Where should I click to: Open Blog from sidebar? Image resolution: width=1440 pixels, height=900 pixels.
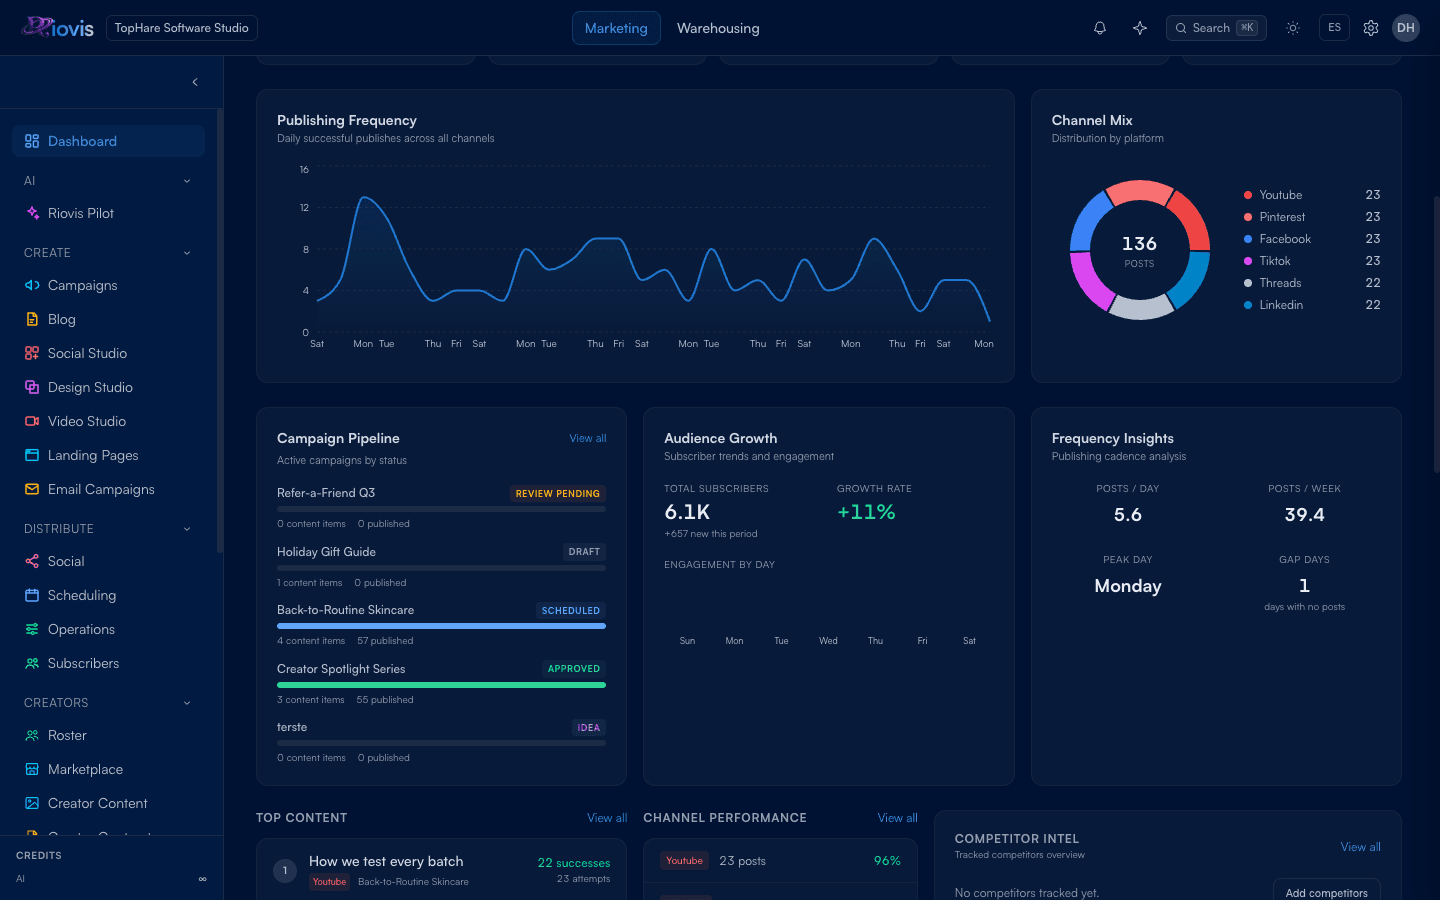click(x=108, y=319)
